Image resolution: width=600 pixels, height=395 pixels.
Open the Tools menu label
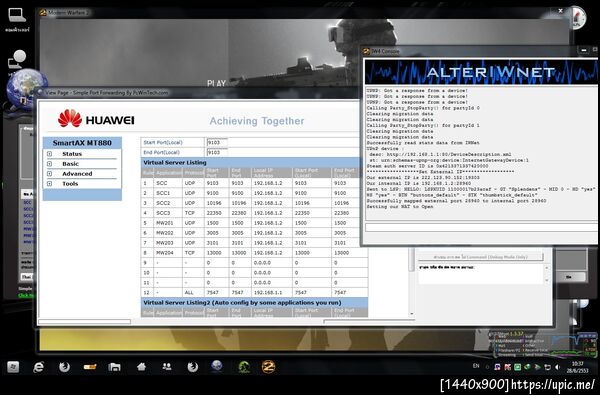click(x=70, y=184)
